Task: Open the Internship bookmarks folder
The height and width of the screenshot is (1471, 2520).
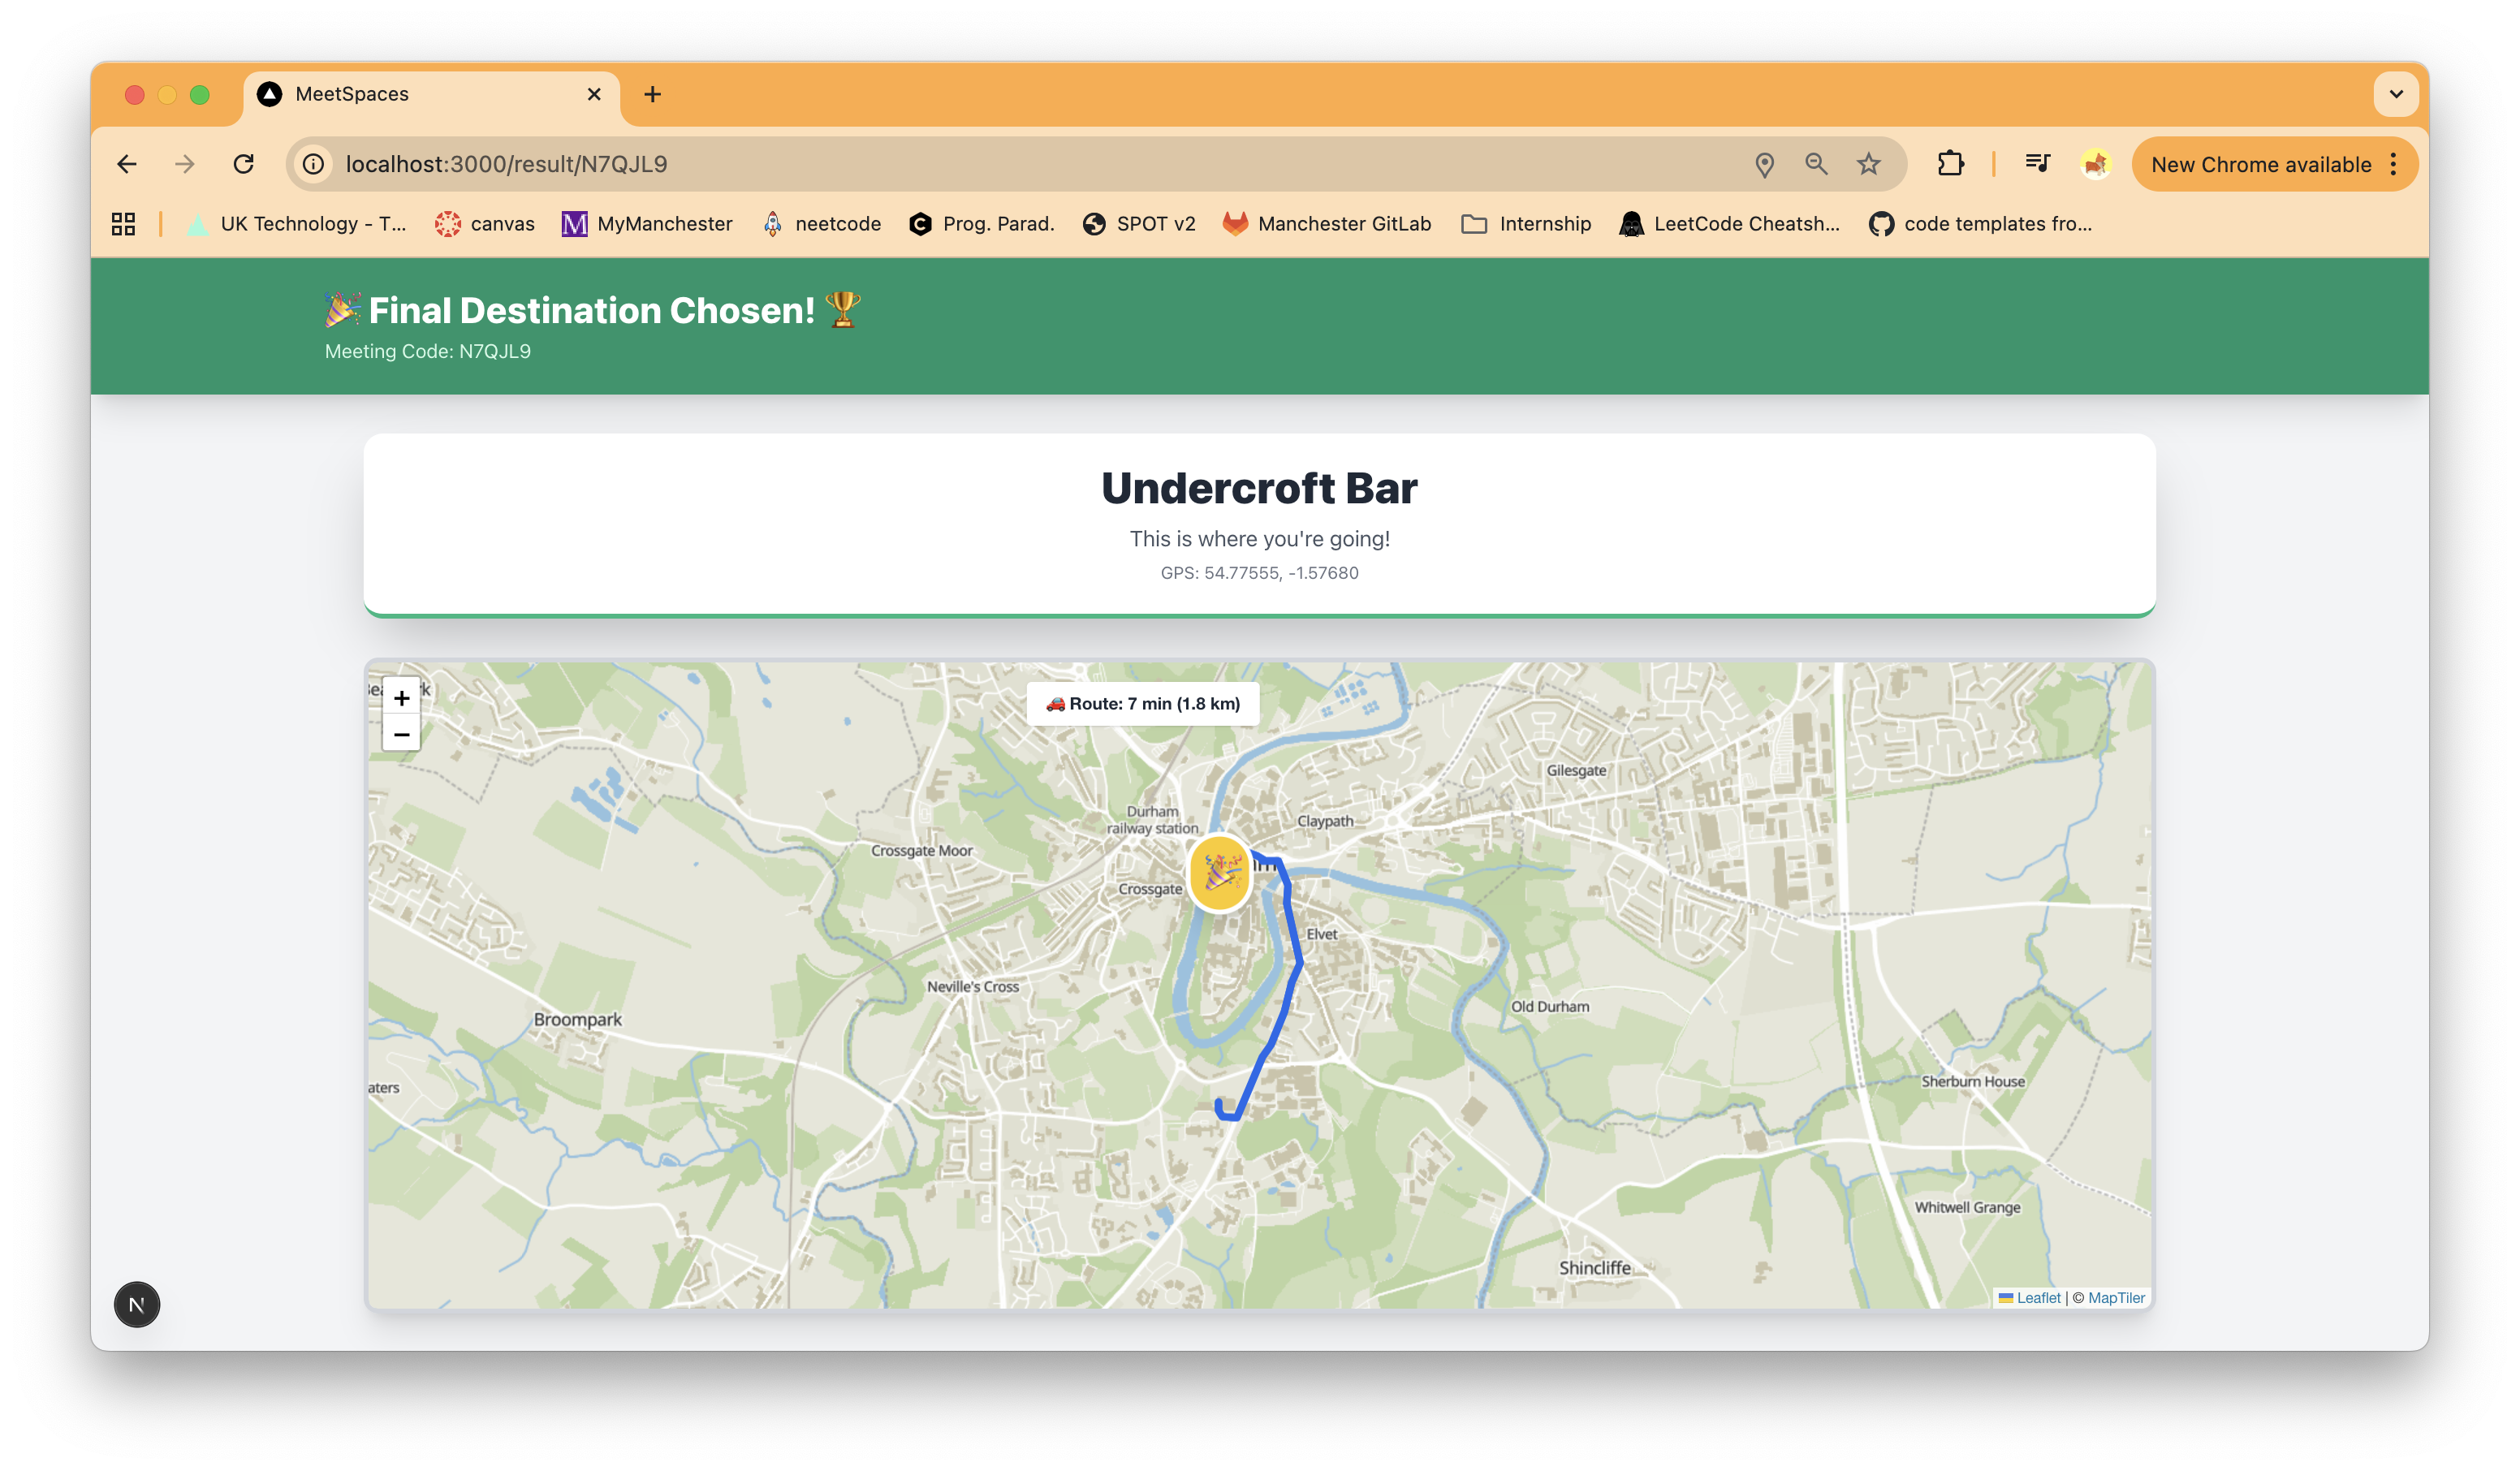Action: pyautogui.click(x=1526, y=224)
